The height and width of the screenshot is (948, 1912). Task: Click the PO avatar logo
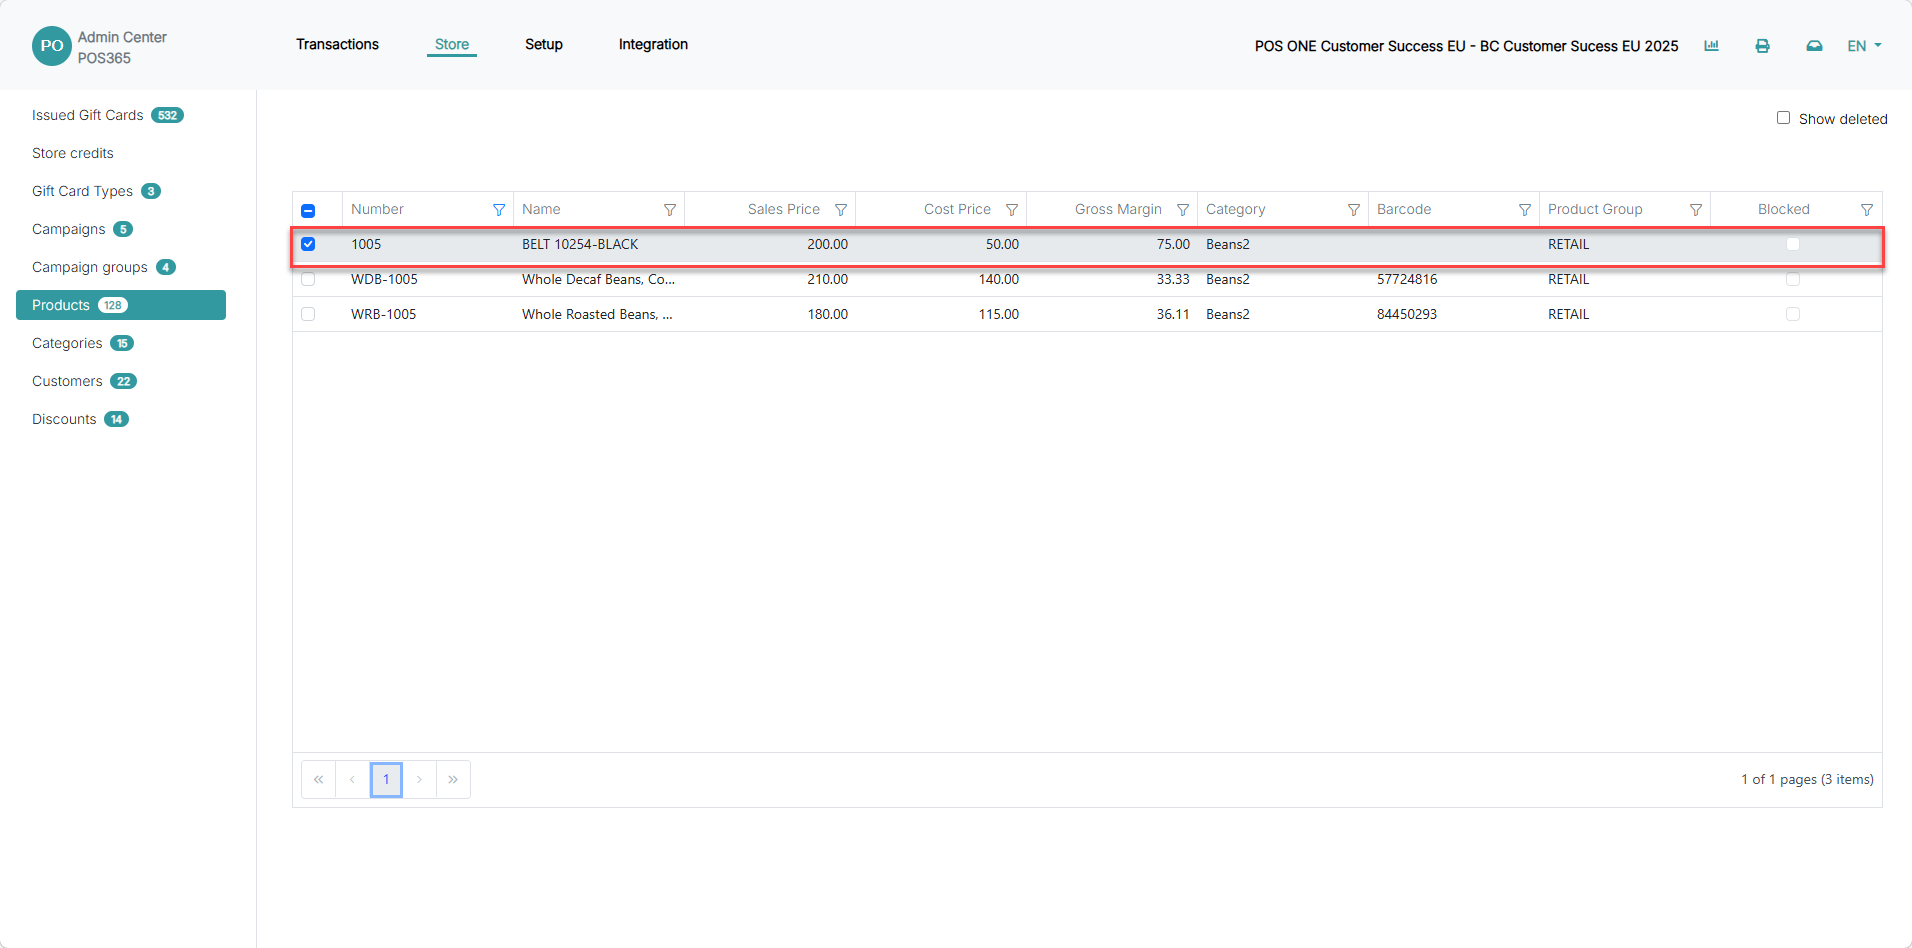[x=52, y=46]
